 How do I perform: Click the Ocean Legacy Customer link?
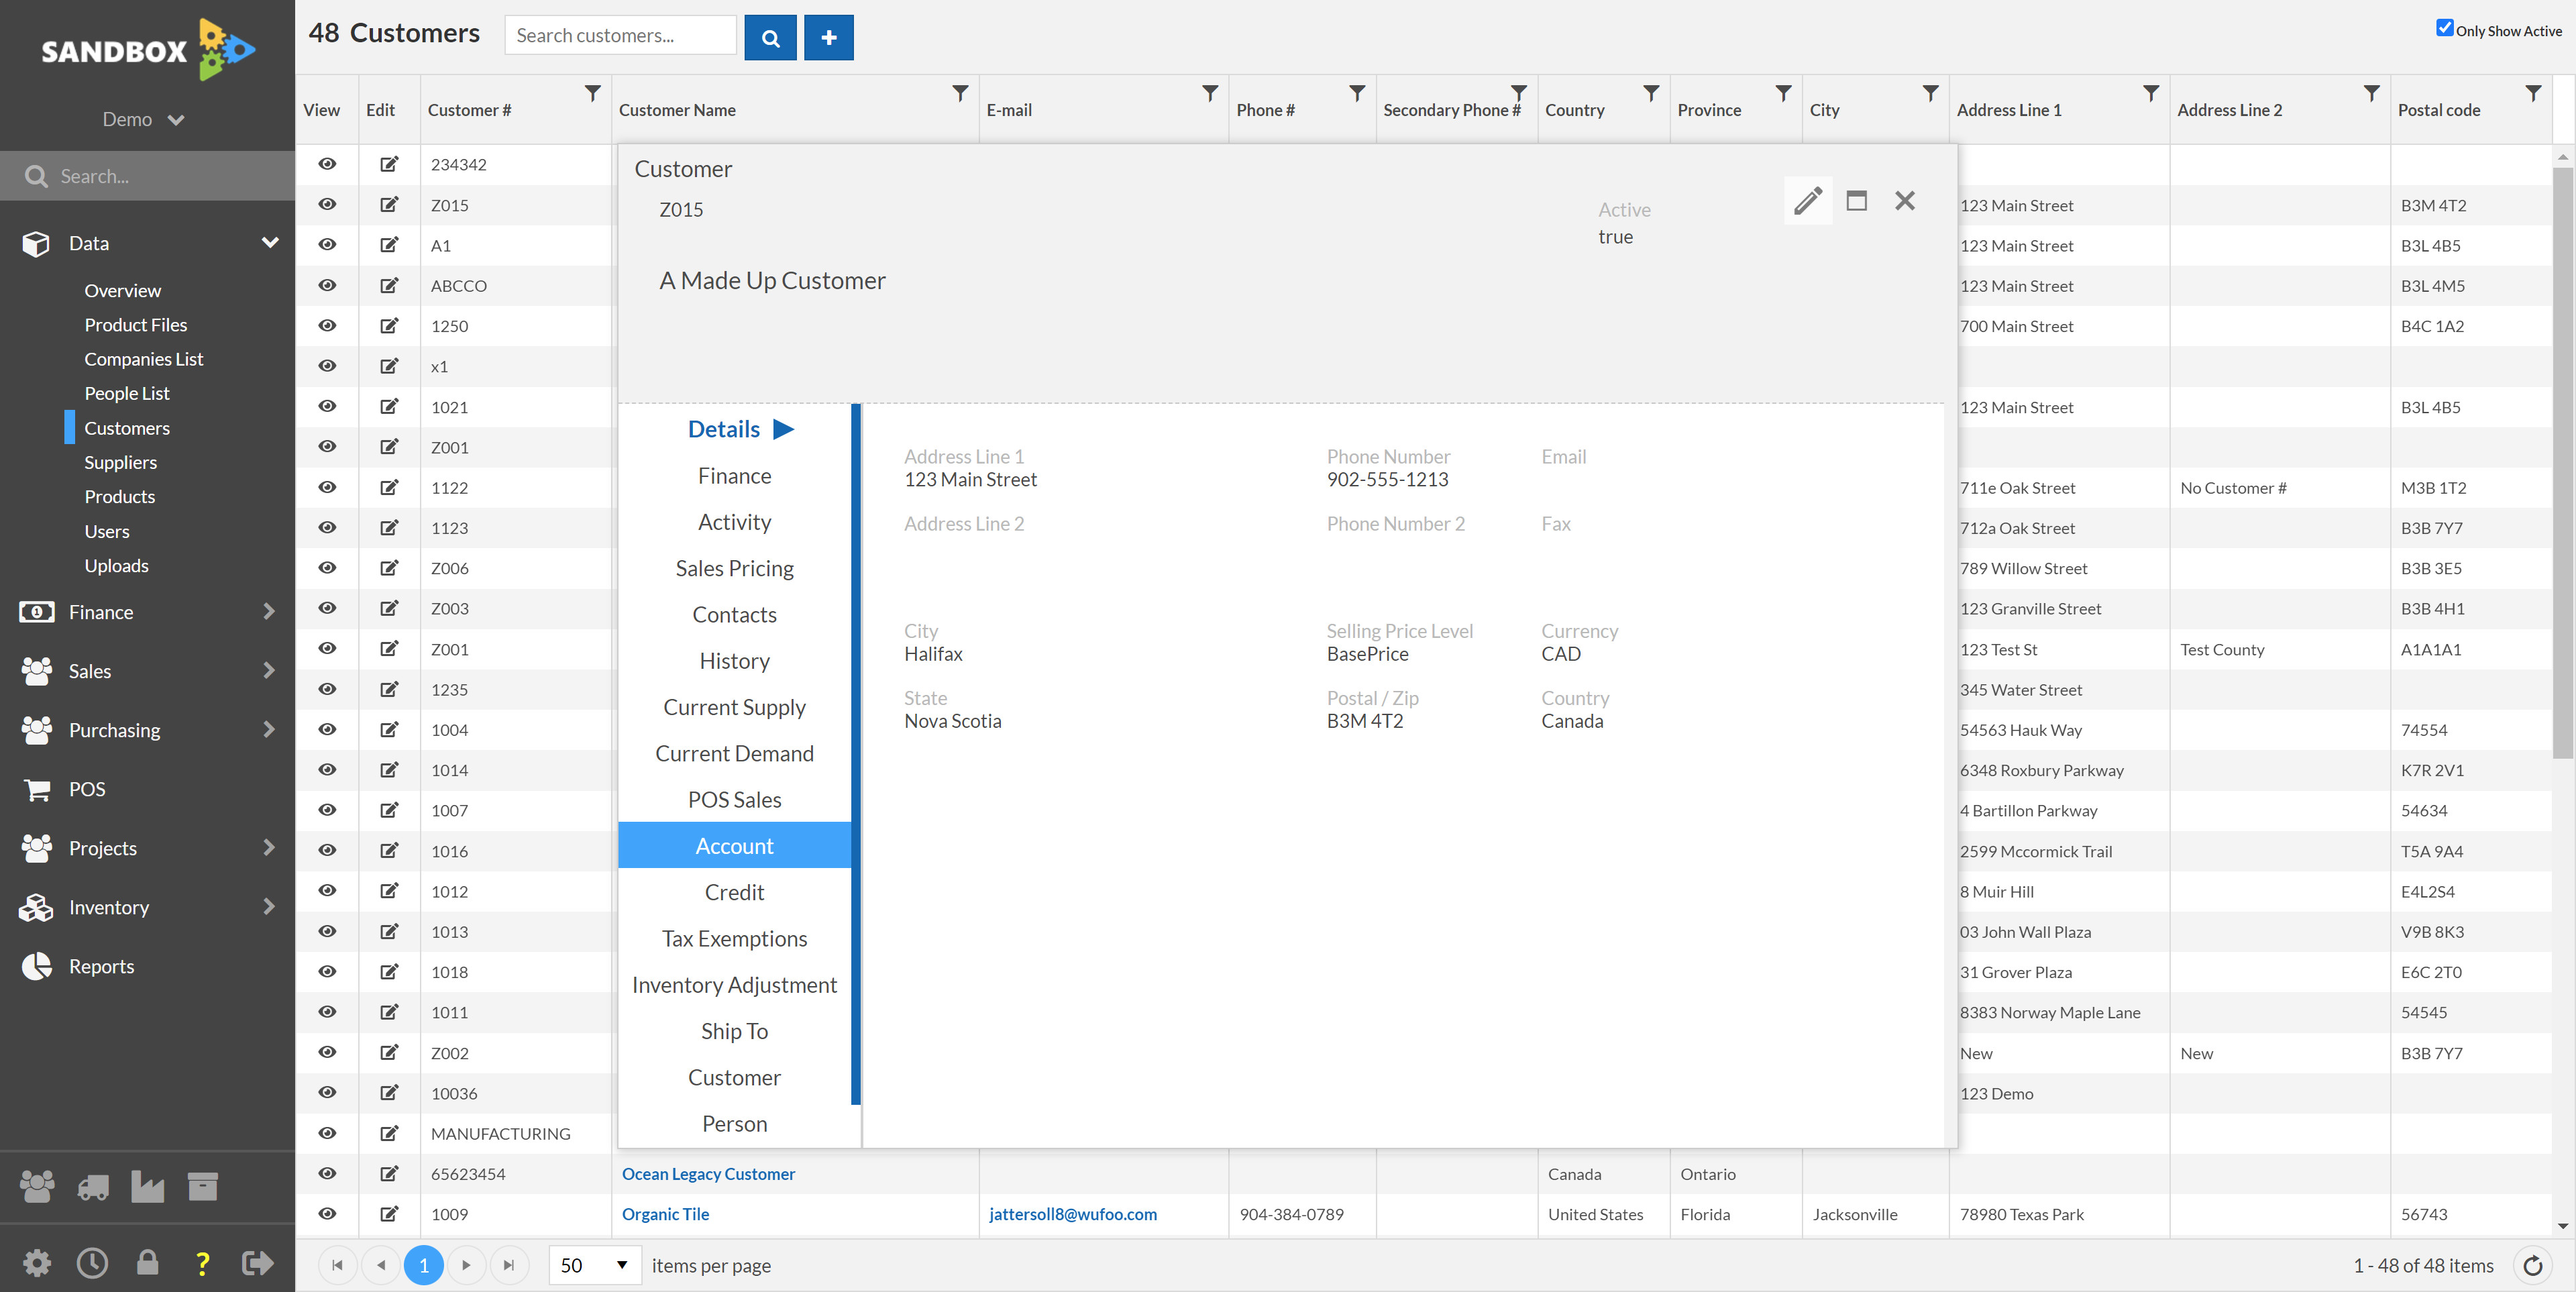(x=706, y=1172)
